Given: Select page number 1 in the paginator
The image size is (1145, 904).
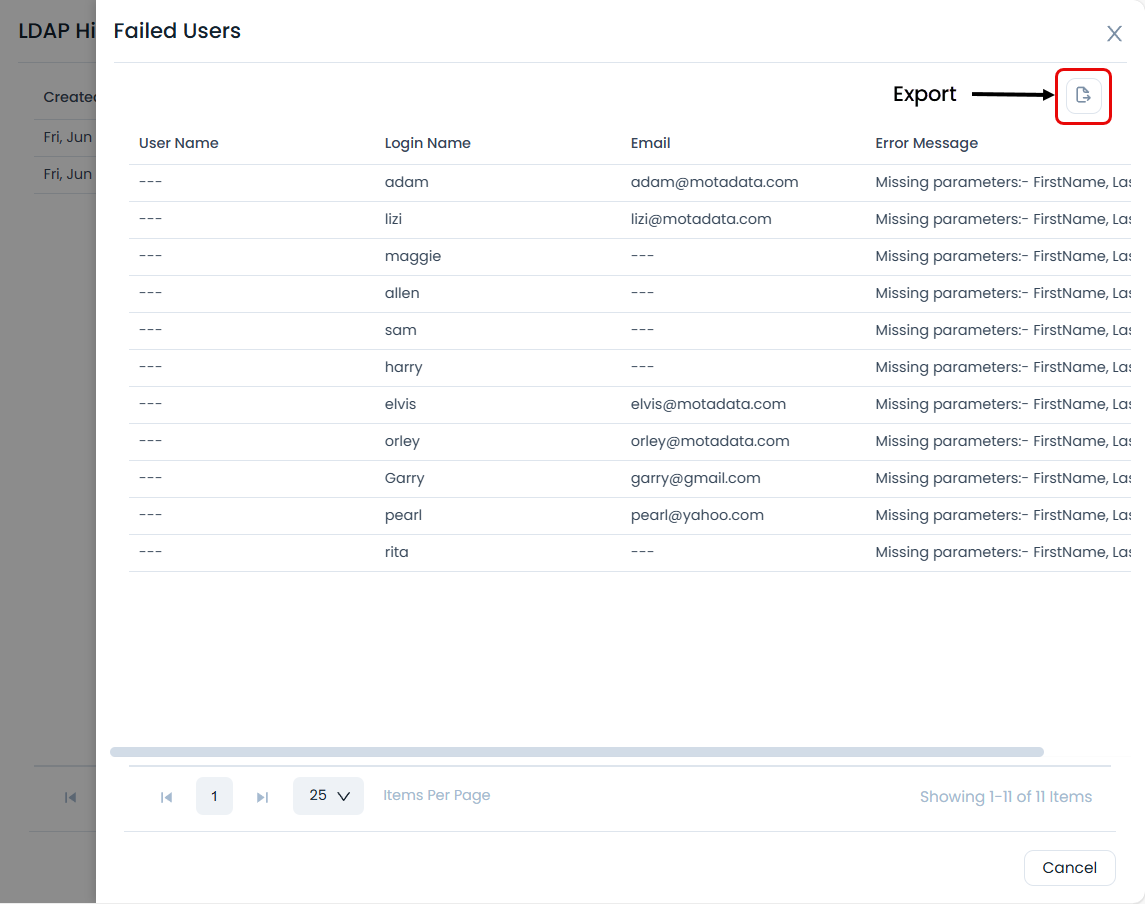Looking at the screenshot, I should coord(214,795).
